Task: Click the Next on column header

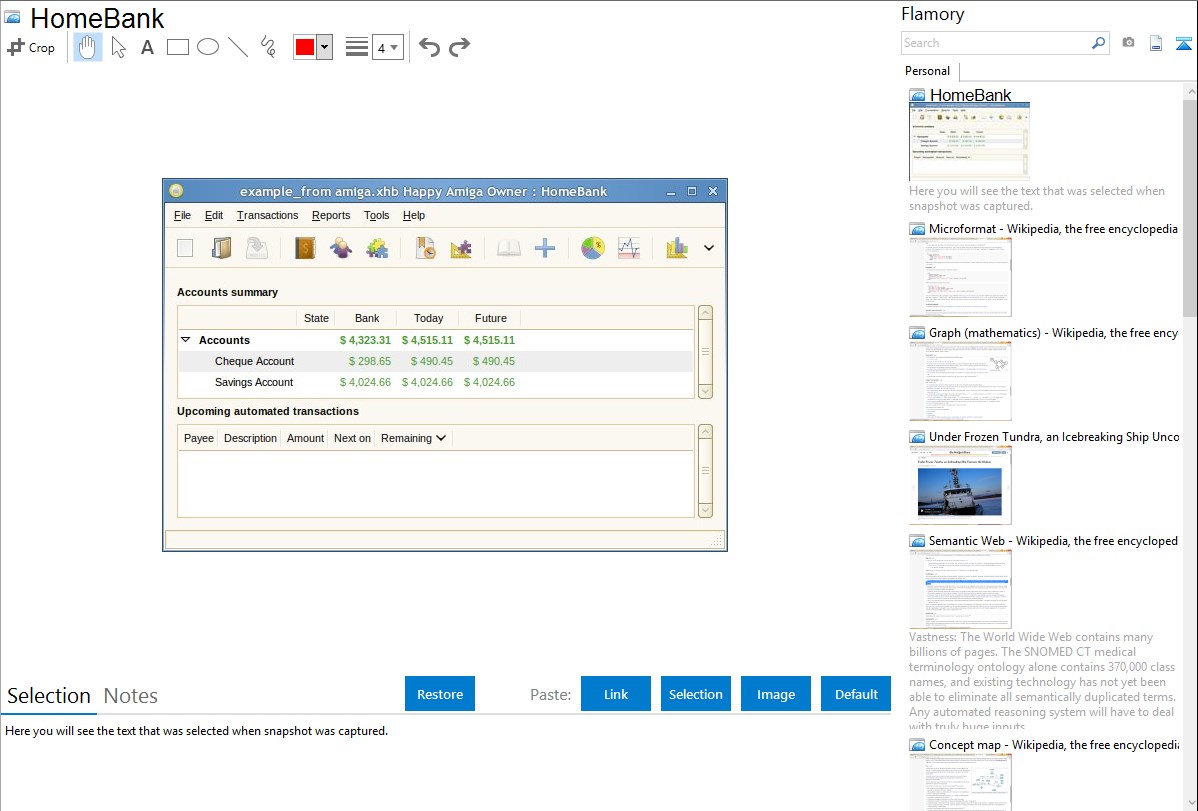Action: pos(352,438)
